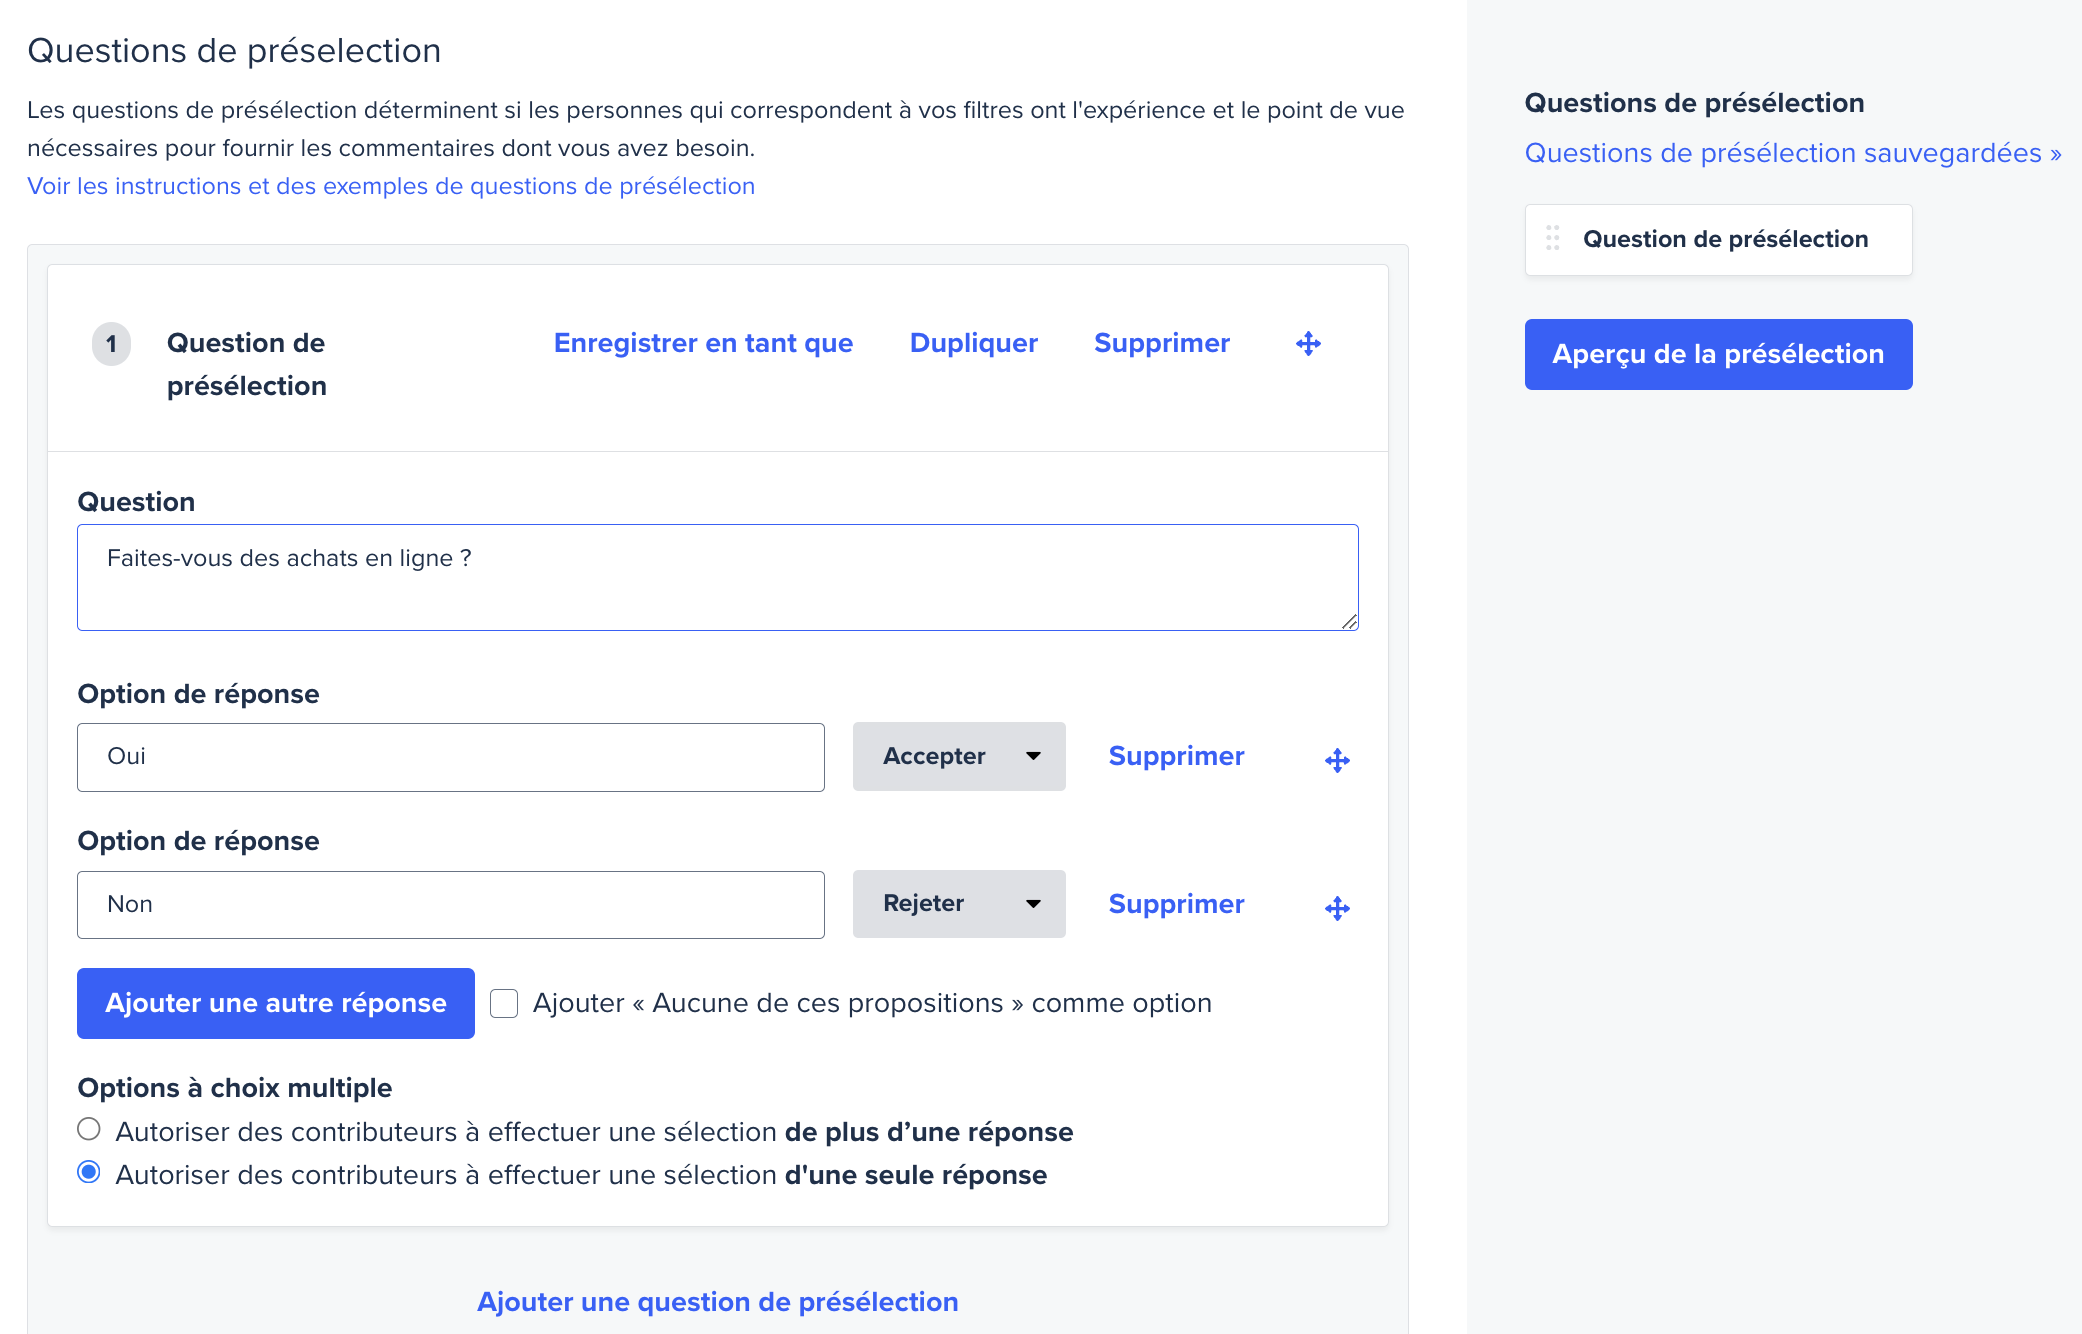The height and width of the screenshot is (1334, 2082).
Task: Click the Question text field
Action: tap(718, 577)
